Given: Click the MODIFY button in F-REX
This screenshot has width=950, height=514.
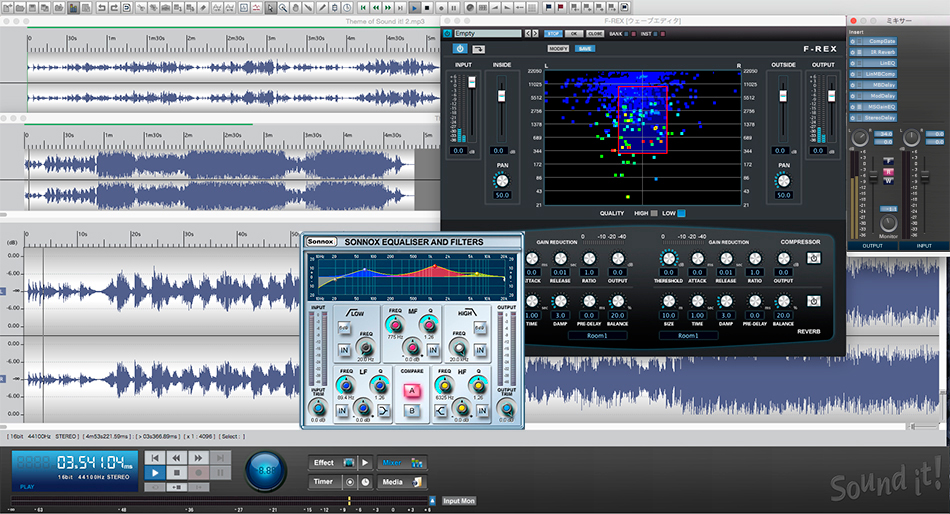Looking at the screenshot, I should [557, 48].
